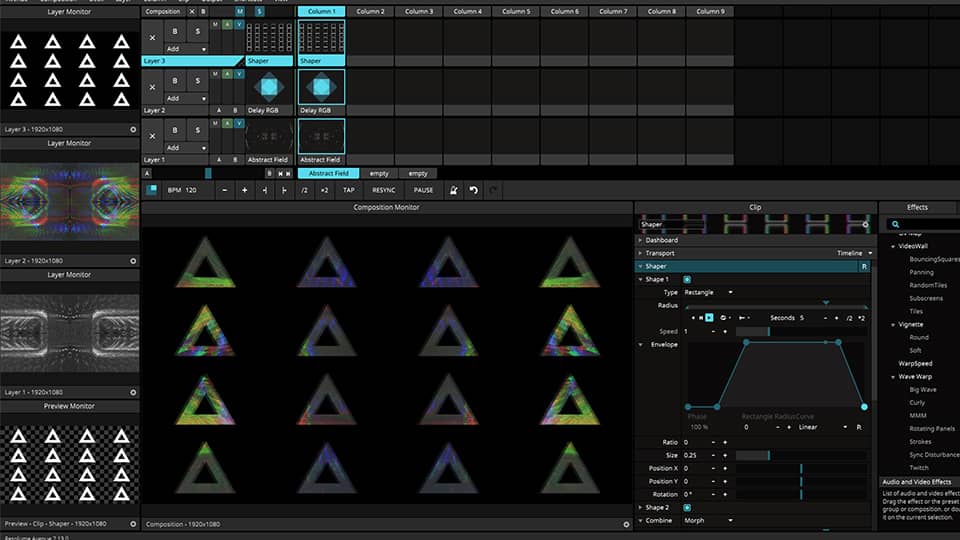The height and width of the screenshot is (540, 960).
Task: Click the RESYNC button
Action: coord(384,190)
